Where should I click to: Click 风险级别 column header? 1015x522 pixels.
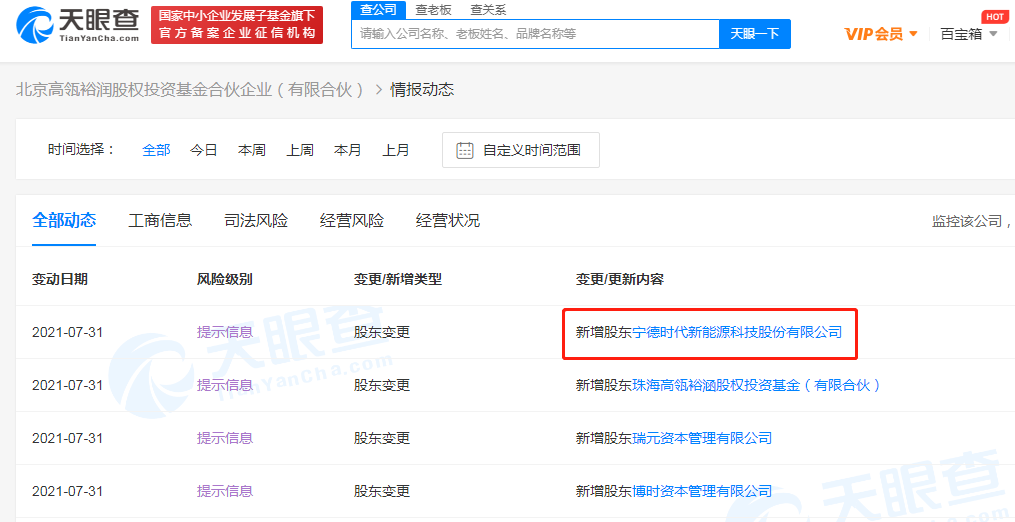coord(225,279)
